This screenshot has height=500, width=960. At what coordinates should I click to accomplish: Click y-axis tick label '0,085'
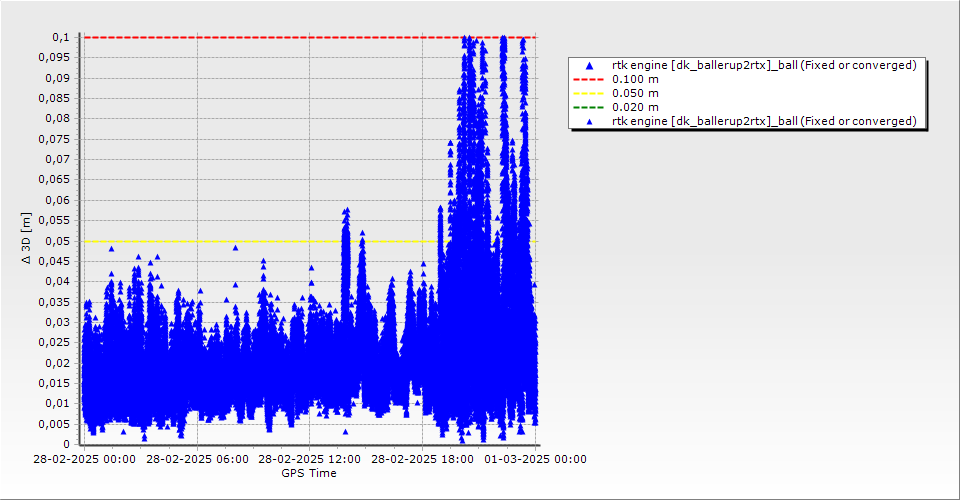[x=54, y=98]
